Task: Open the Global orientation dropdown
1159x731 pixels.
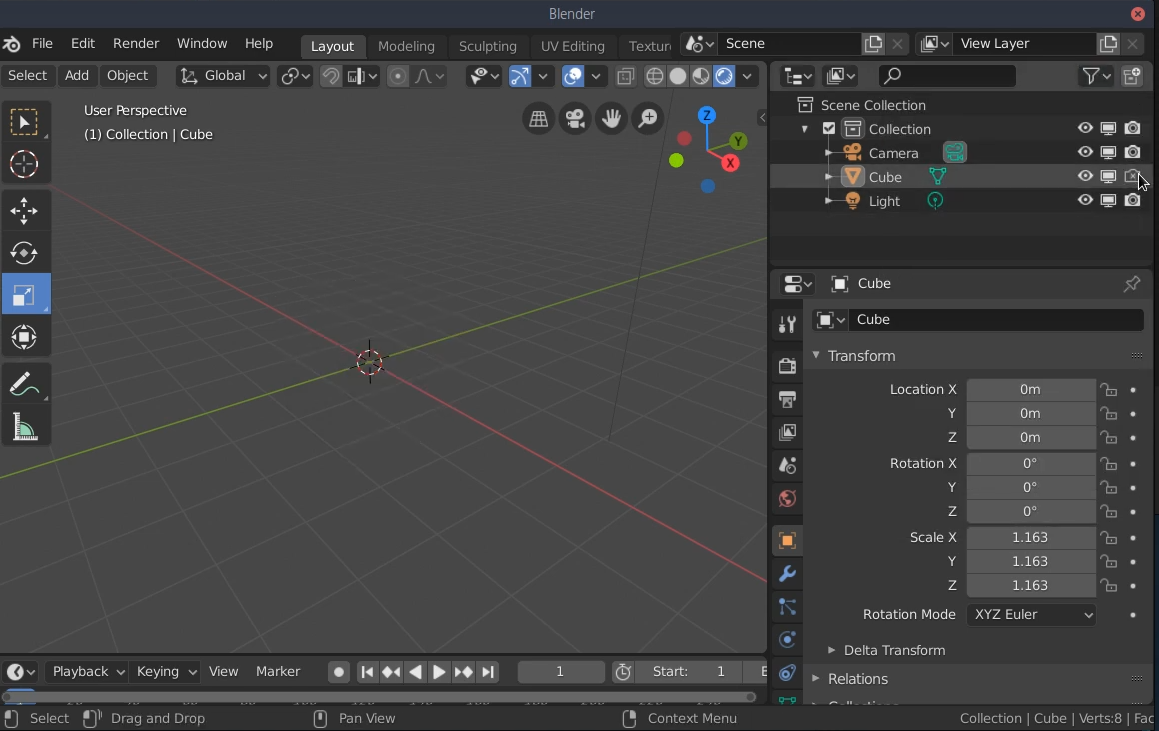Action: tap(223, 75)
